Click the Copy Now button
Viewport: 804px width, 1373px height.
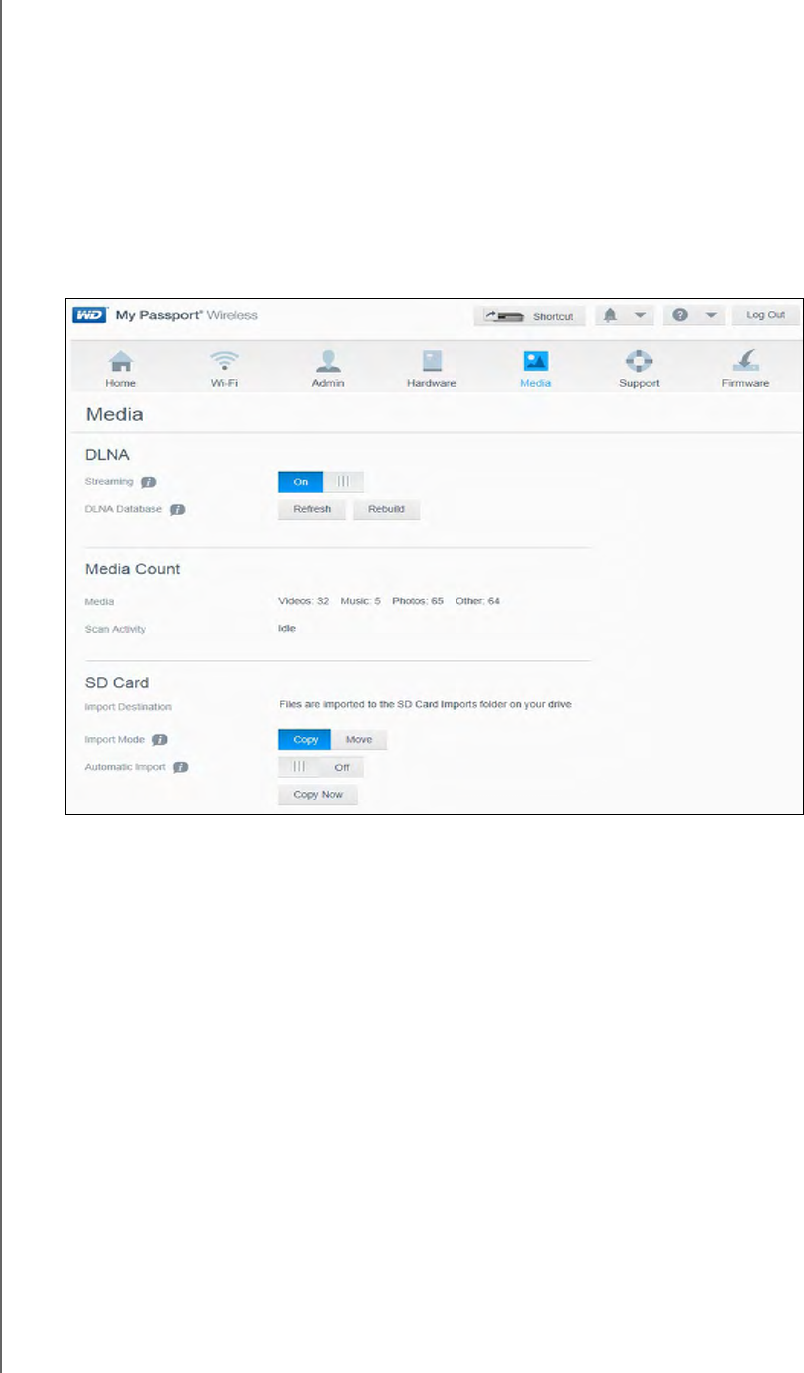point(317,796)
